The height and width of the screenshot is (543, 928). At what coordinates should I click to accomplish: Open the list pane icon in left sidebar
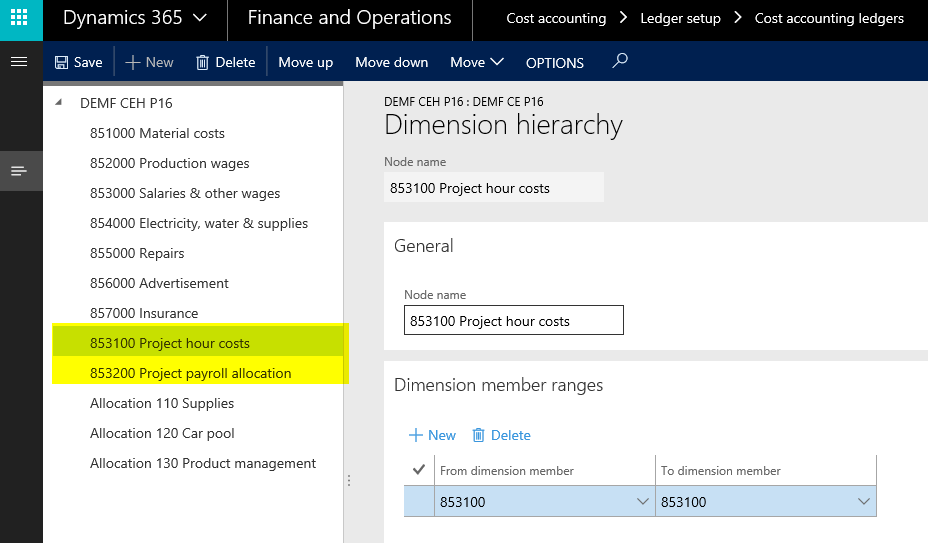coord(19,171)
